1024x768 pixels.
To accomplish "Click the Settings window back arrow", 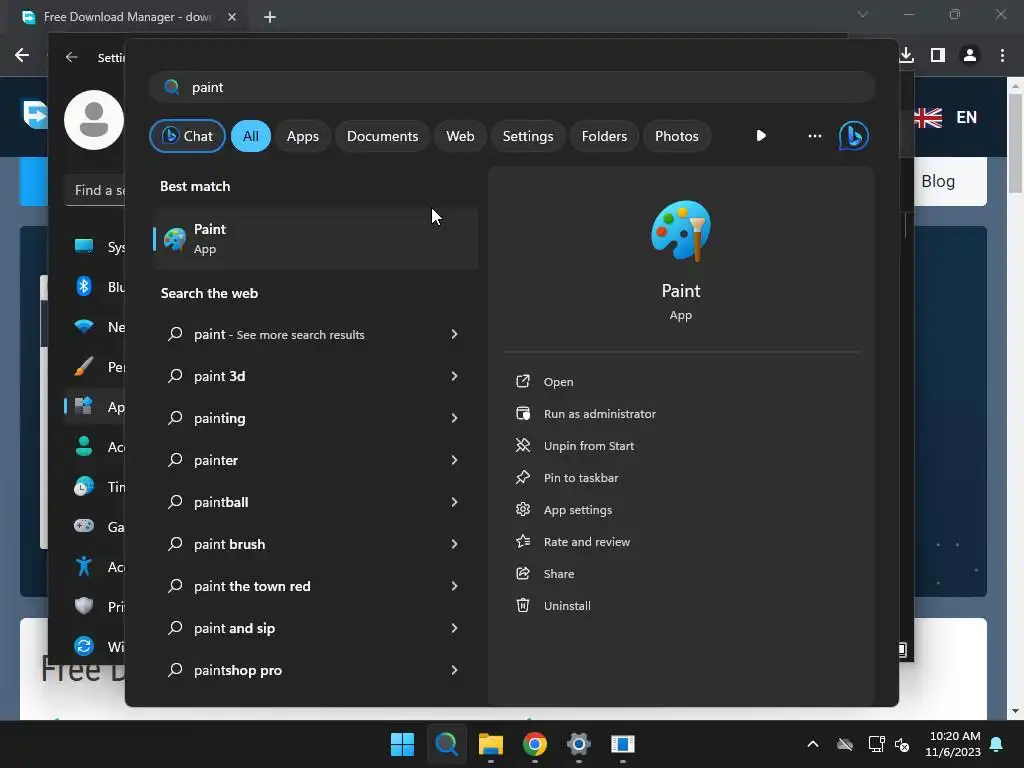I will [71, 57].
